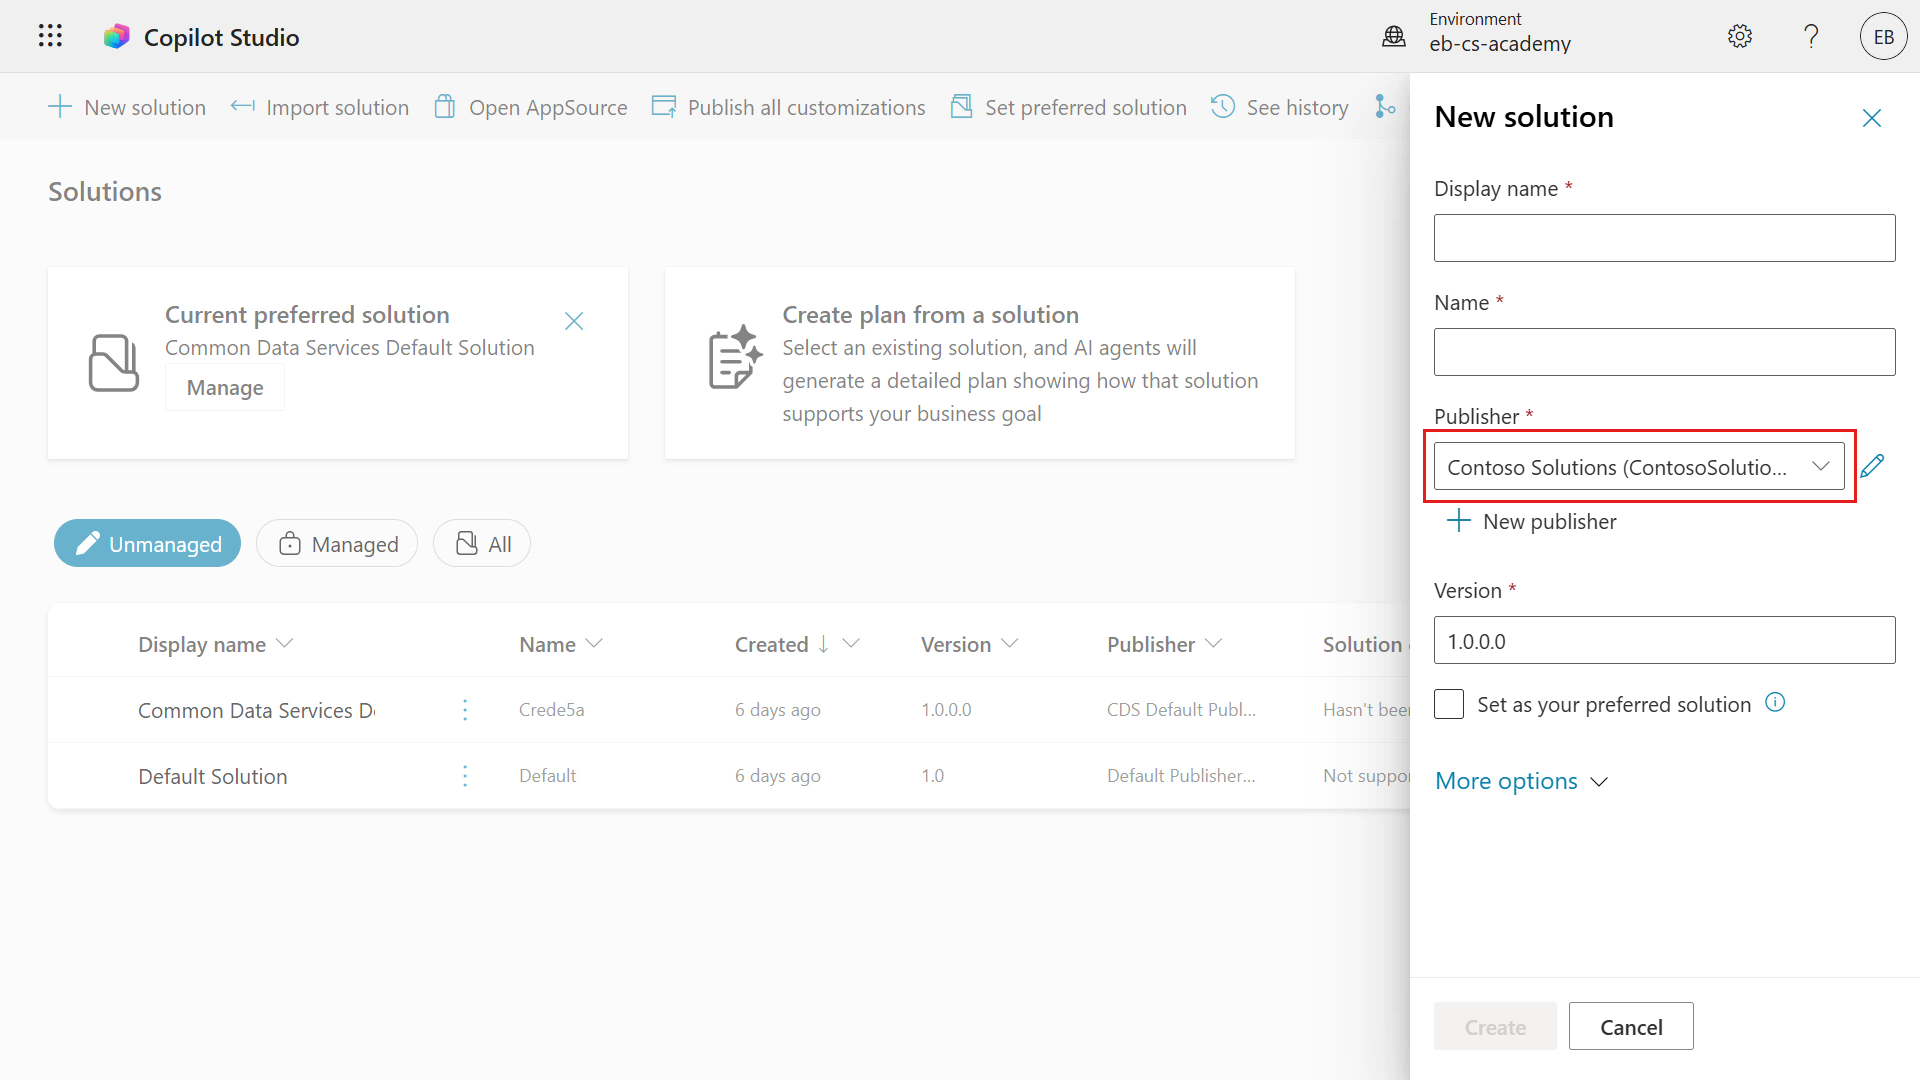The height and width of the screenshot is (1080, 1920).
Task: Click the Crede5a name cell
Action: 552,710
